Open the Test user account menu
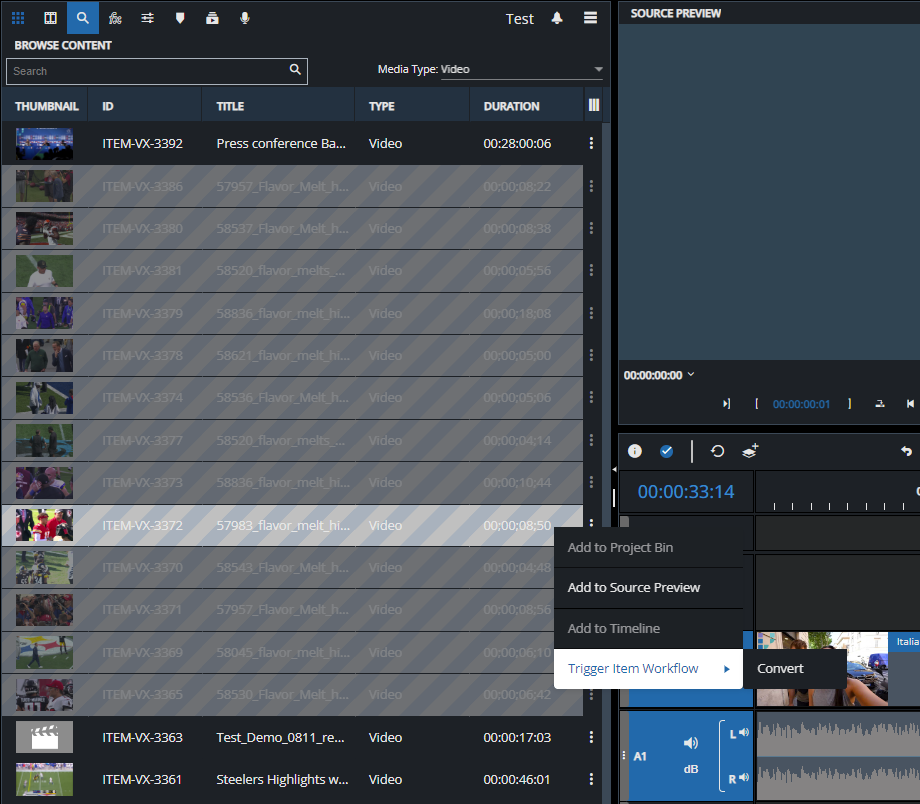Screen dimensions: 920x804 (519, 18)
